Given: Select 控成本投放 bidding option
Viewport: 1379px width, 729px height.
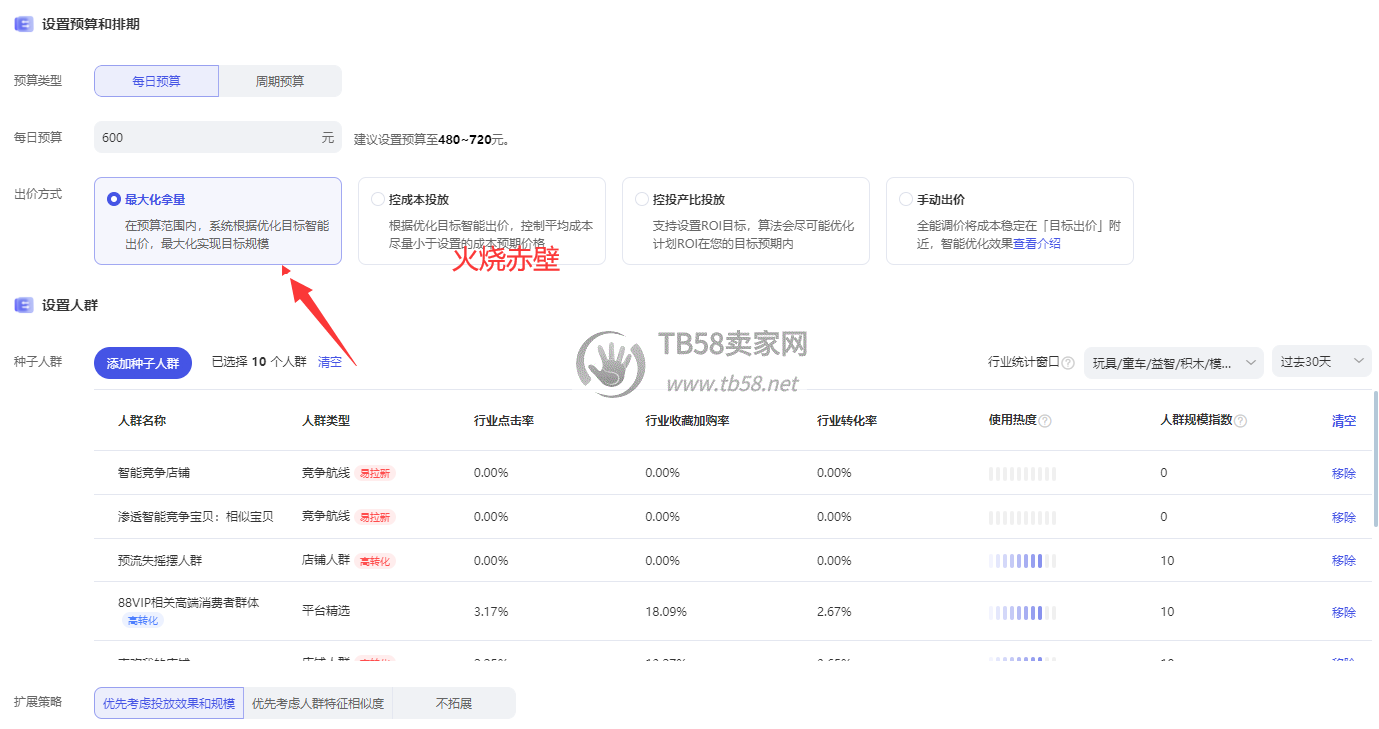Looking at the screenshot, I should (482, 221).
